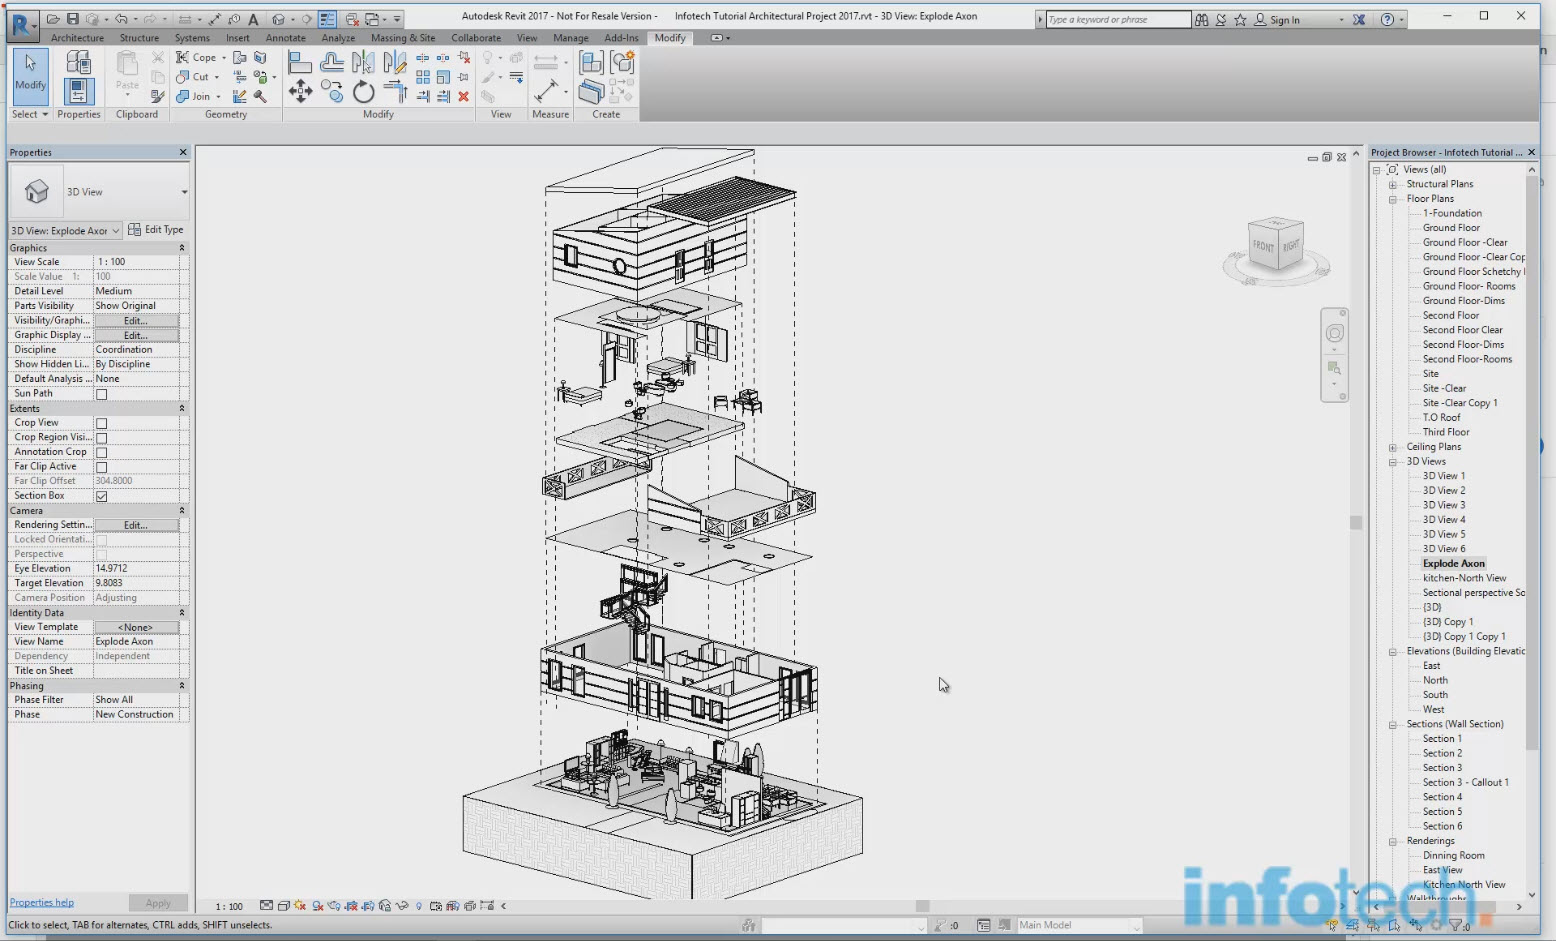Click Graphic Display Options Edit button

pos(136,335)
